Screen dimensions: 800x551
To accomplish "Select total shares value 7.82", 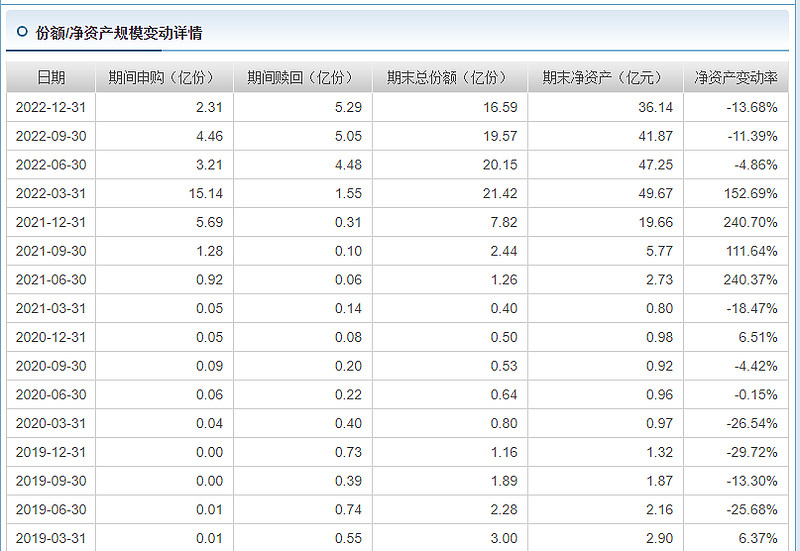I will tap(504, 222).
